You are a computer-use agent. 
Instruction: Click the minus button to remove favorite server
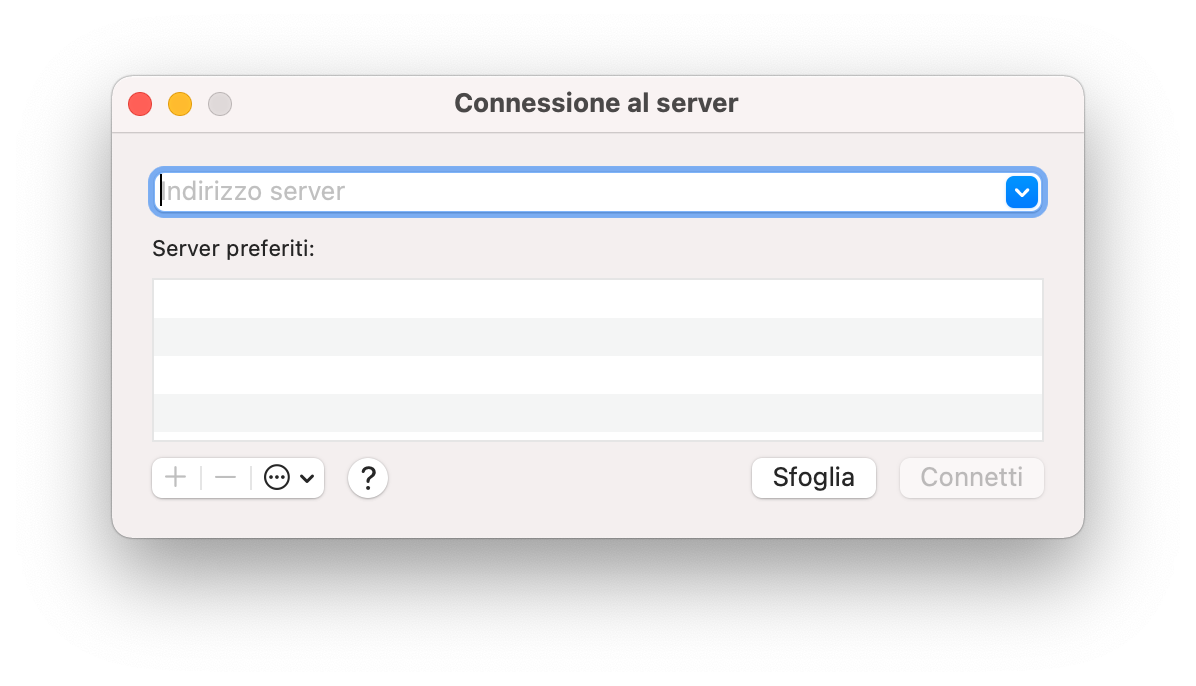(226, 478)
